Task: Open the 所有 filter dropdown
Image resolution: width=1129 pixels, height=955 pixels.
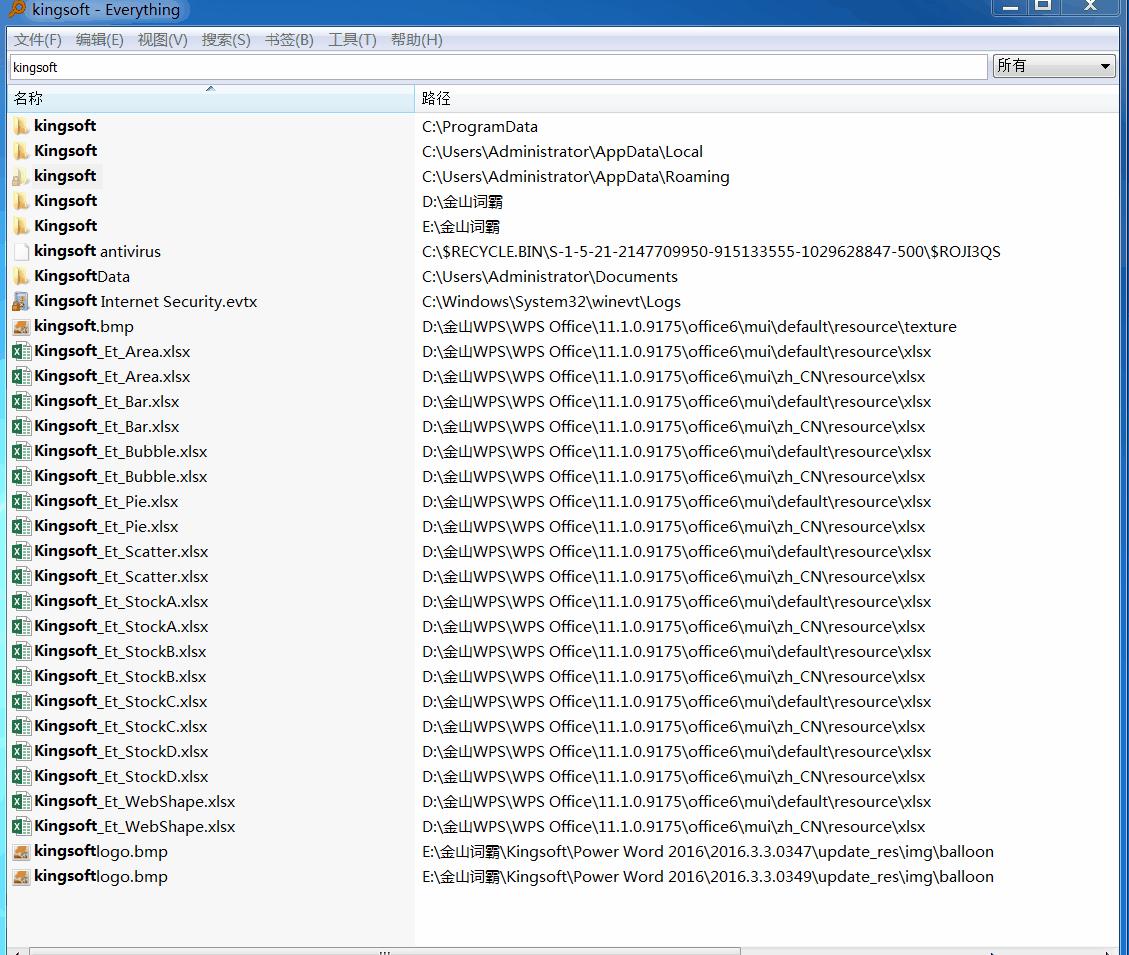Action: point(1054,66)
